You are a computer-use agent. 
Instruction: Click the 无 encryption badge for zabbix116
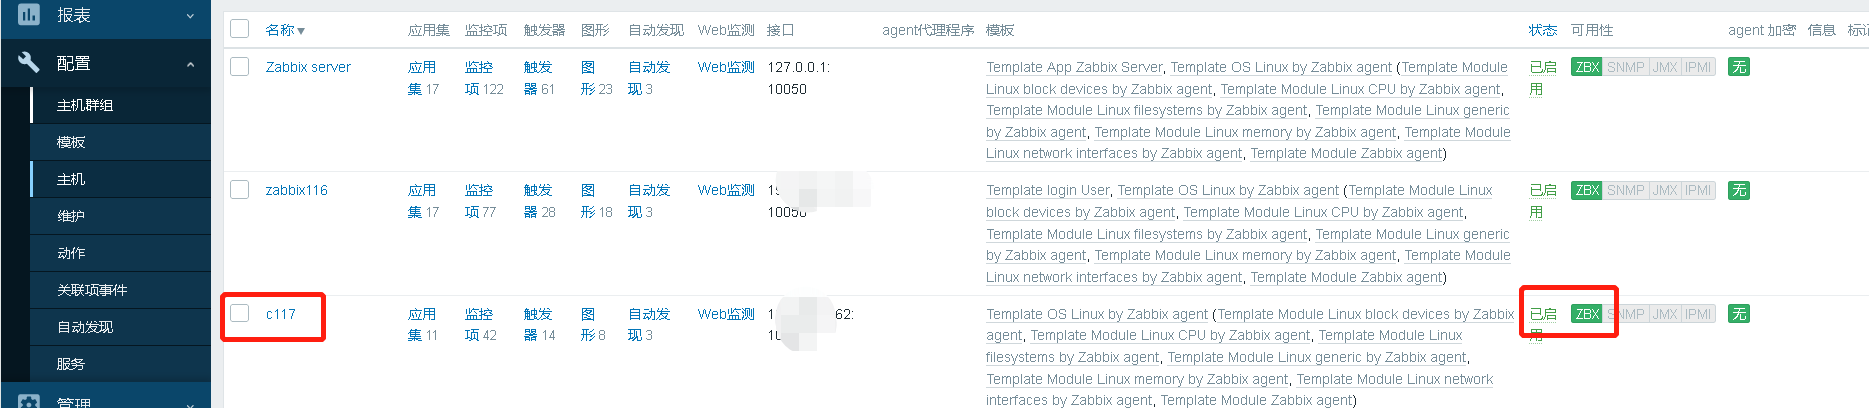[x=1739, y=190]
